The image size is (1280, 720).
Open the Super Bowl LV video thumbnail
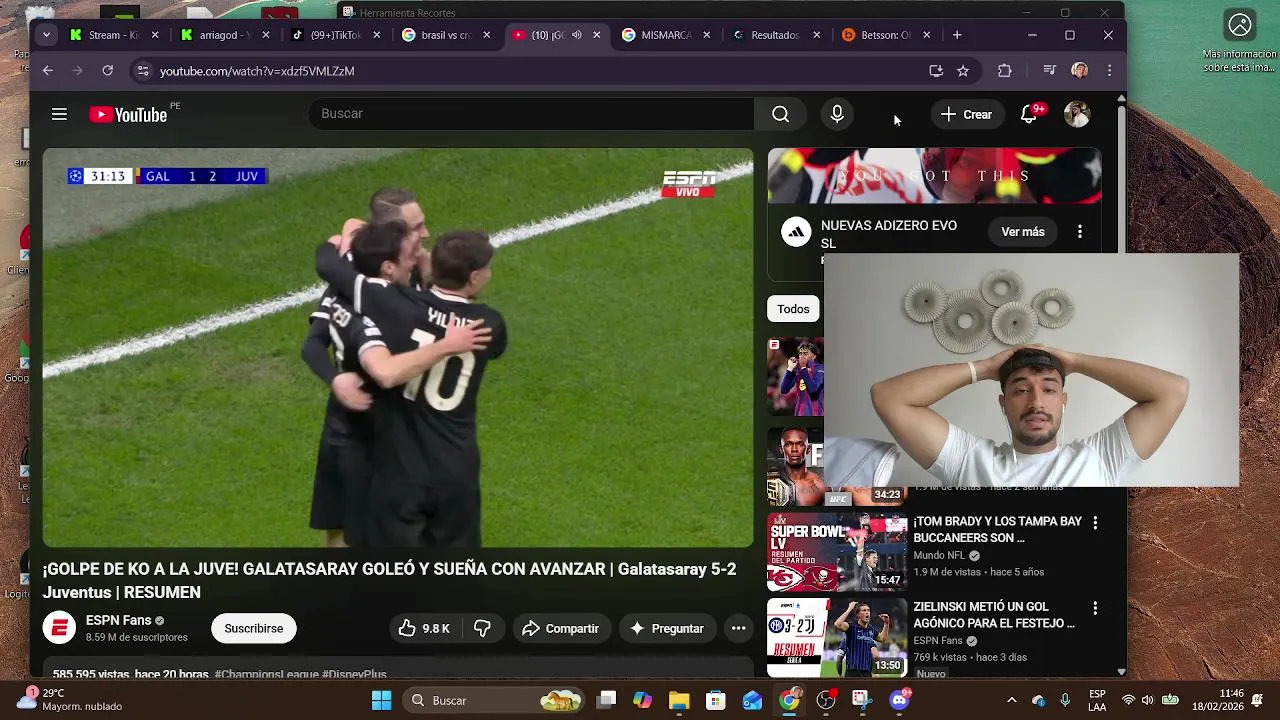click(836, 552)
